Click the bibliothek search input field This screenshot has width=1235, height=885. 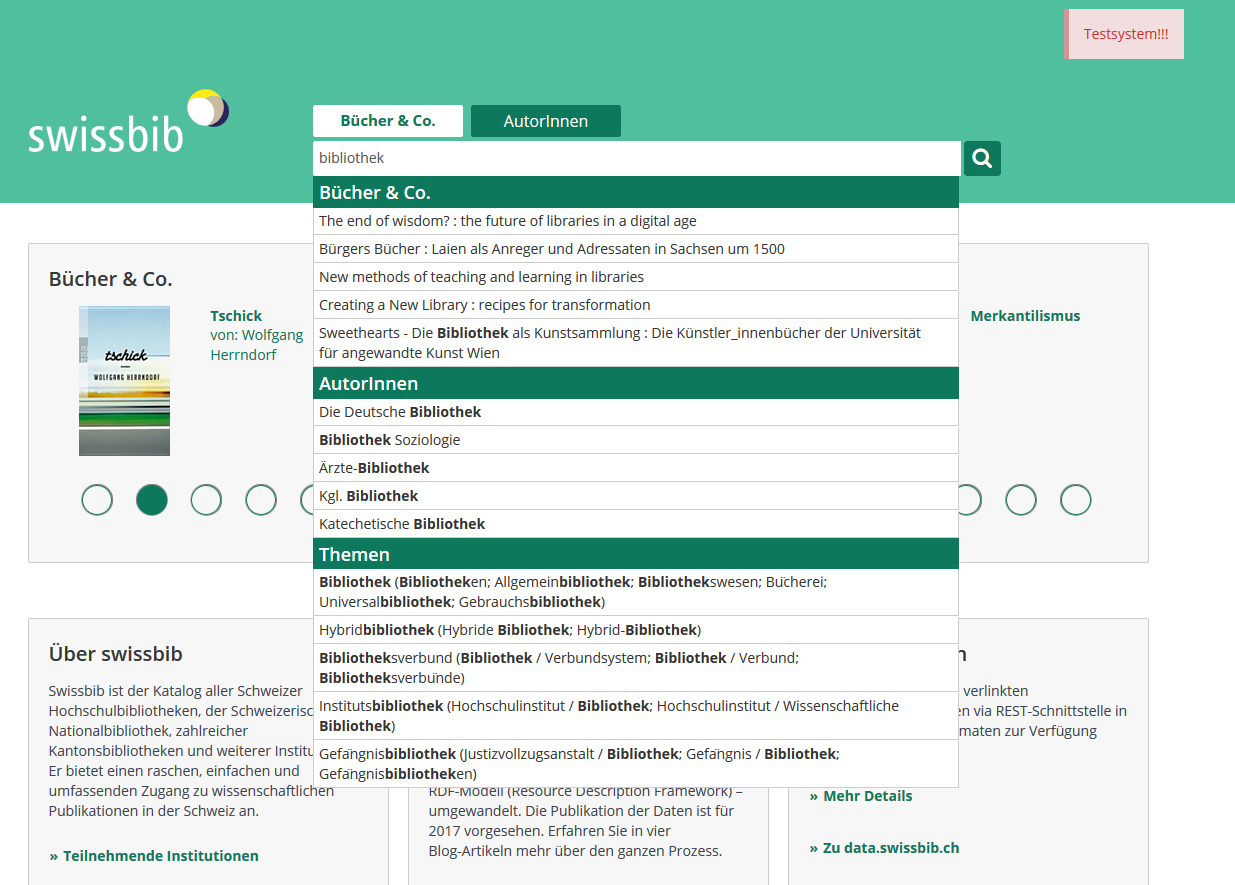tap(636, 158)
